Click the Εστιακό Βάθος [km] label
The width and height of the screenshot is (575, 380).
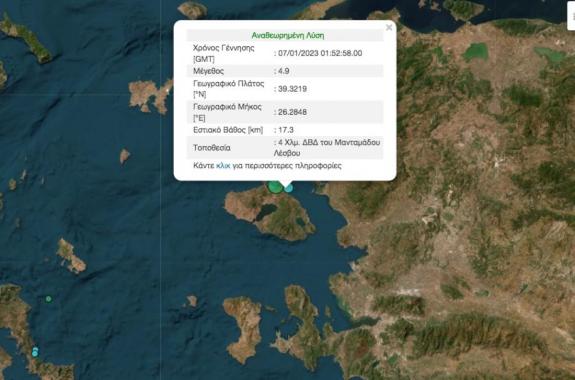pyautogui.click(x=228, y=130)
